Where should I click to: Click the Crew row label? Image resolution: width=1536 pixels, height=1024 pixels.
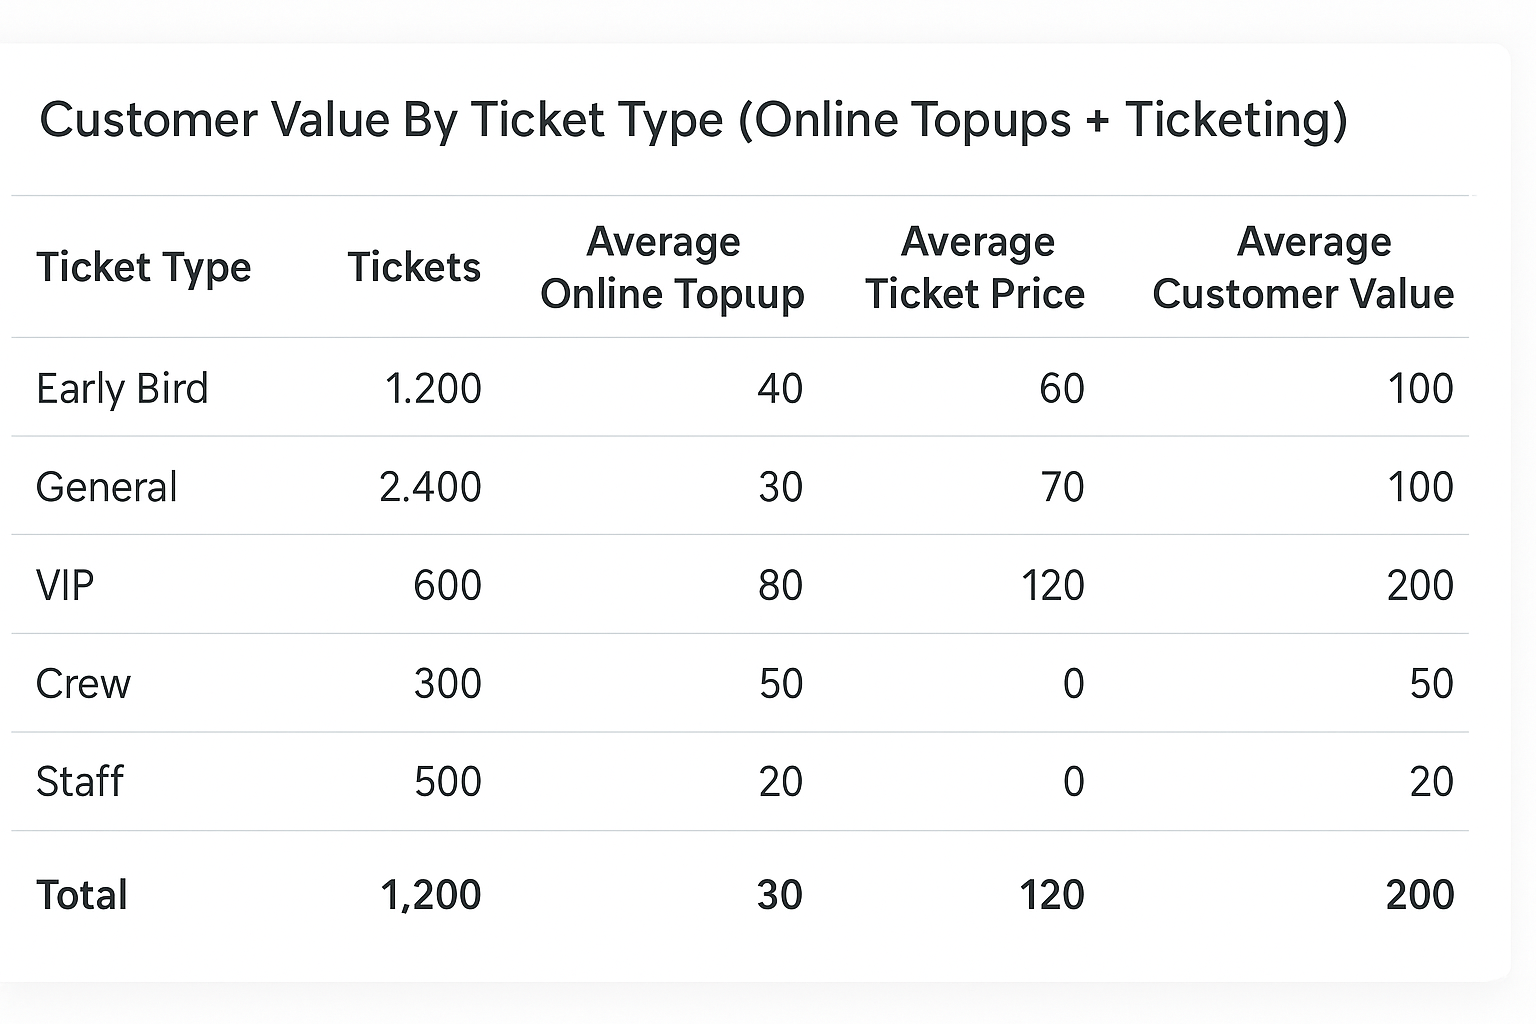83,684
